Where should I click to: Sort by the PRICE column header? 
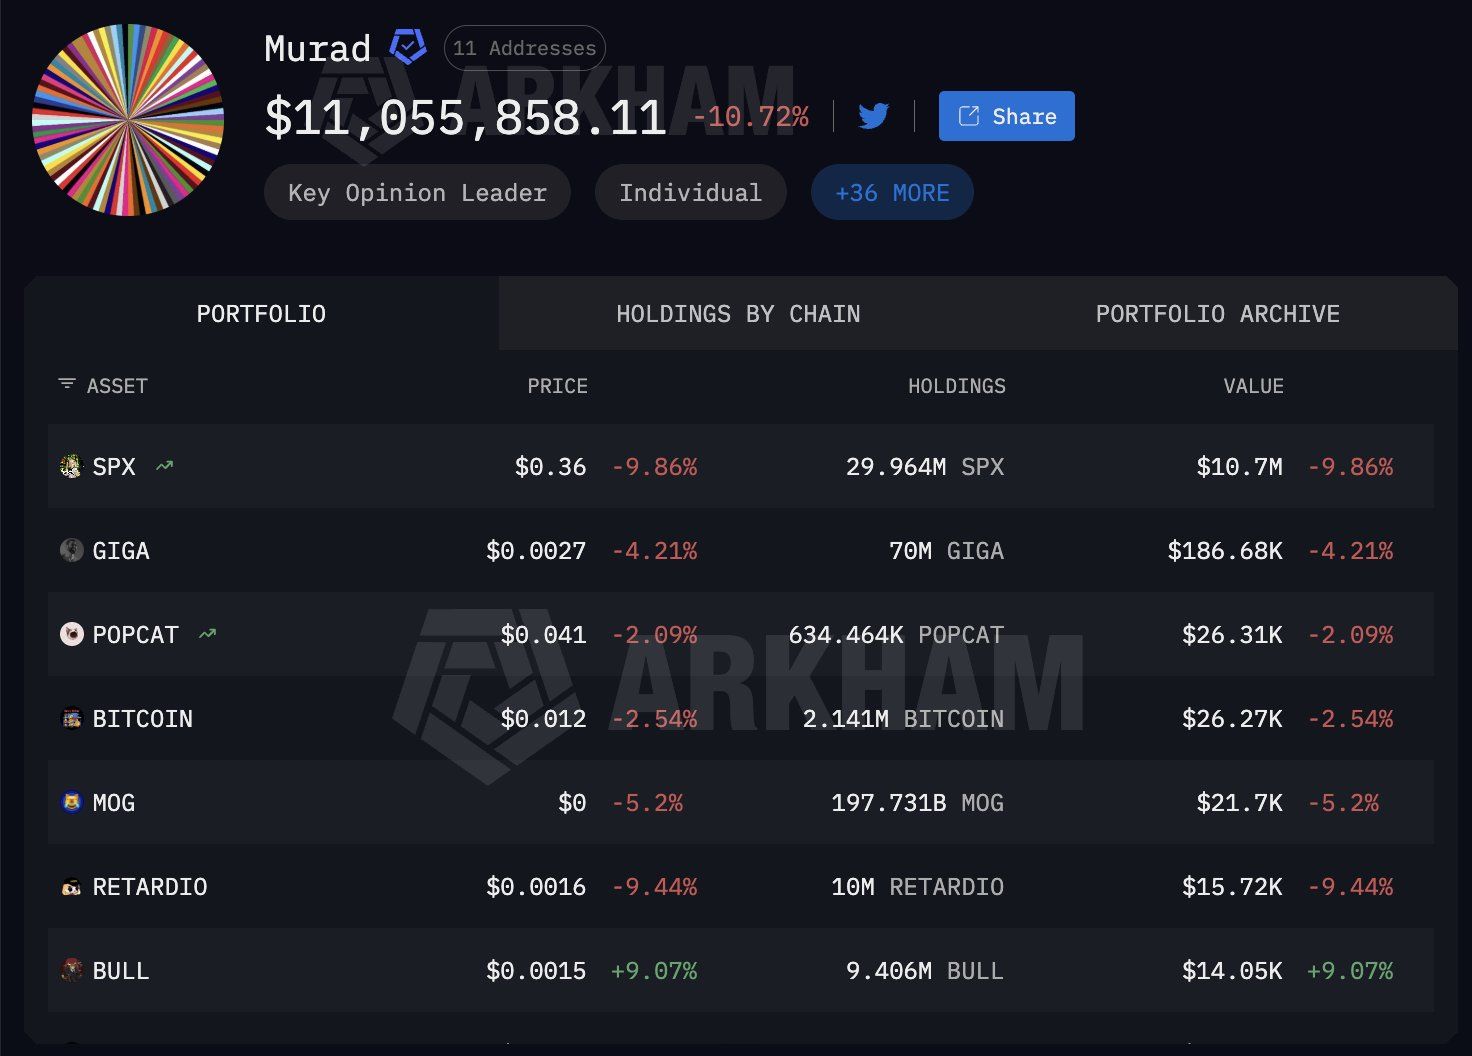point(557,386)
